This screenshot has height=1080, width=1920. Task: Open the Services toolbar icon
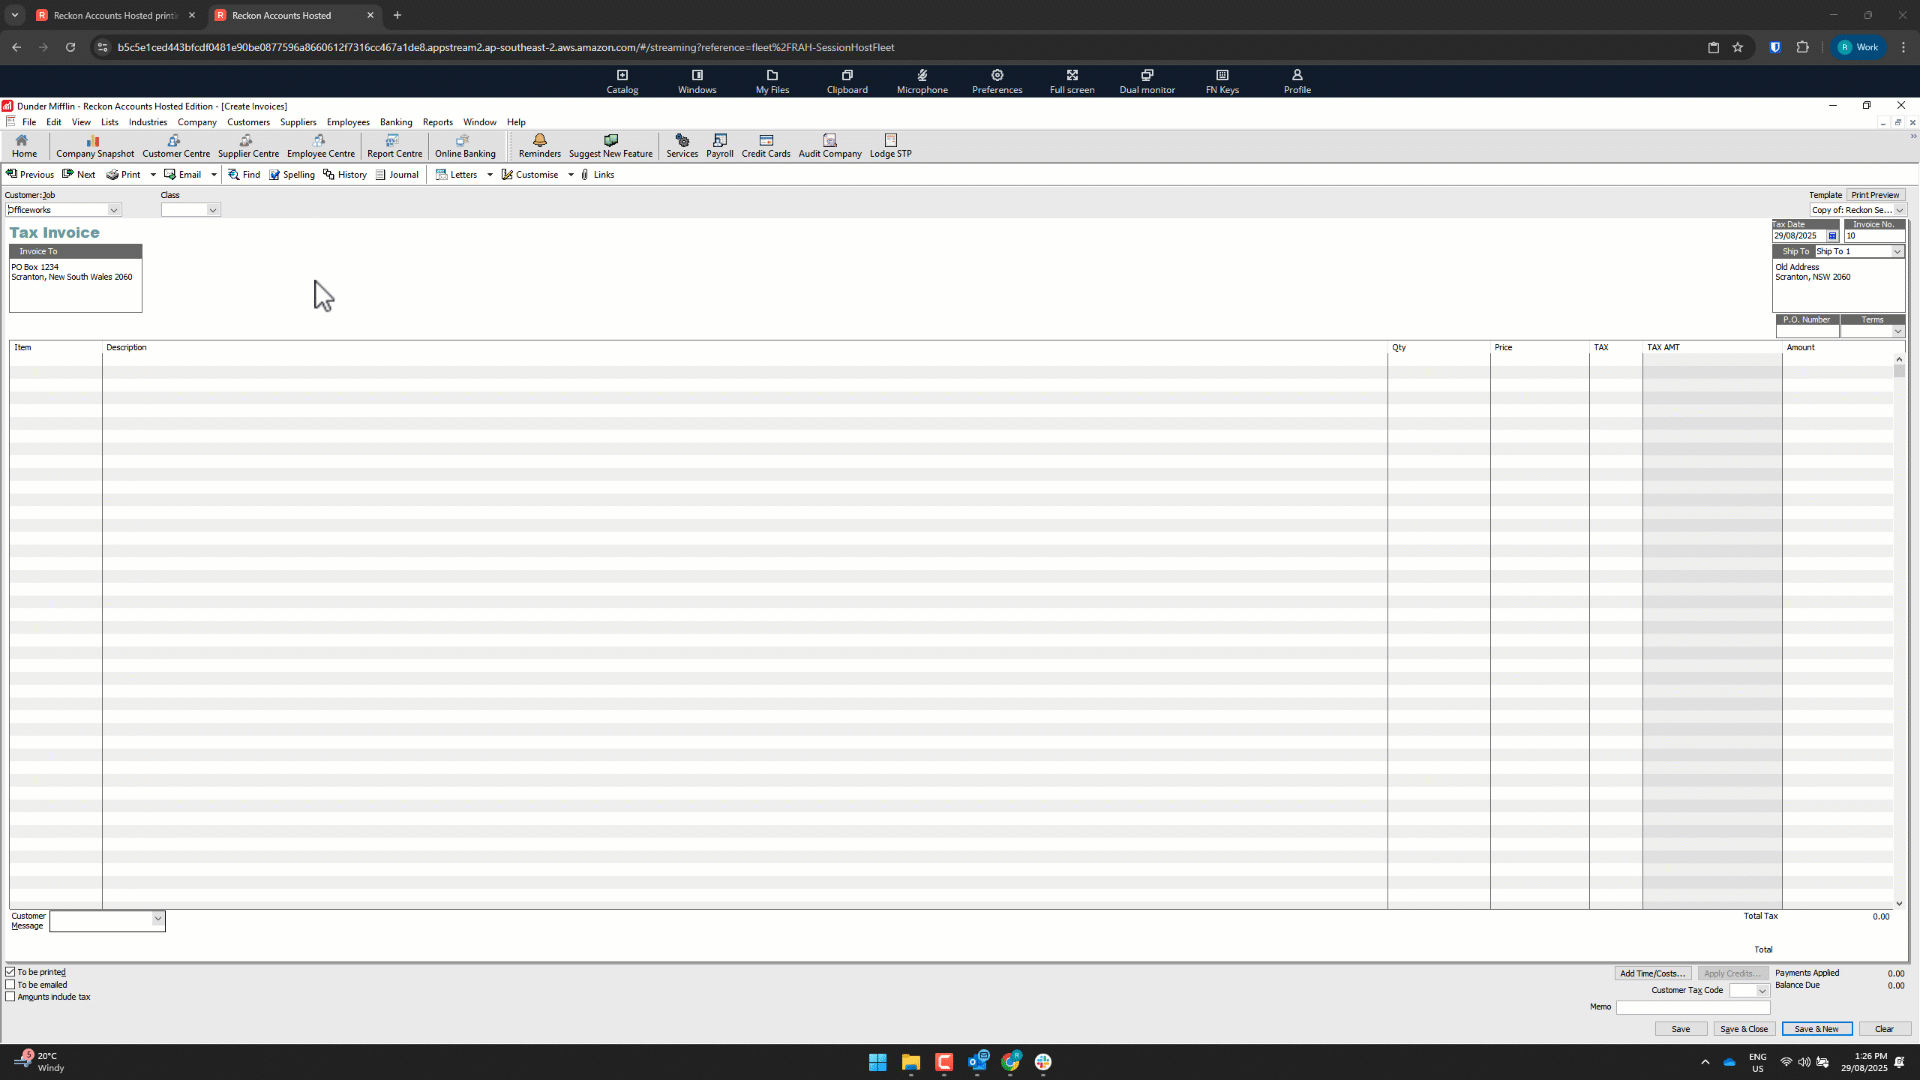(682, 146)
